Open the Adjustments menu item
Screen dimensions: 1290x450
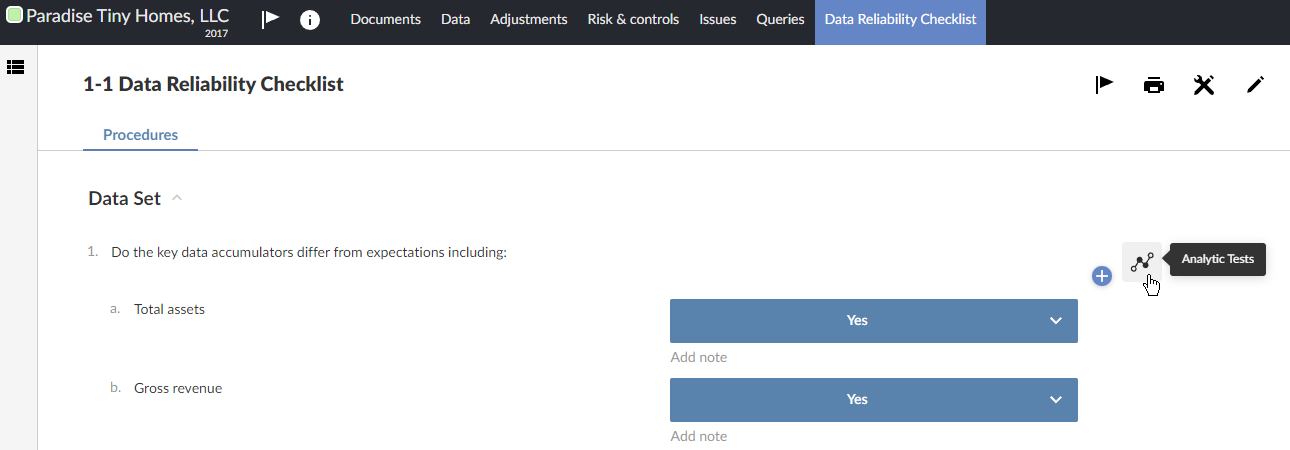[x=528, y=19]
